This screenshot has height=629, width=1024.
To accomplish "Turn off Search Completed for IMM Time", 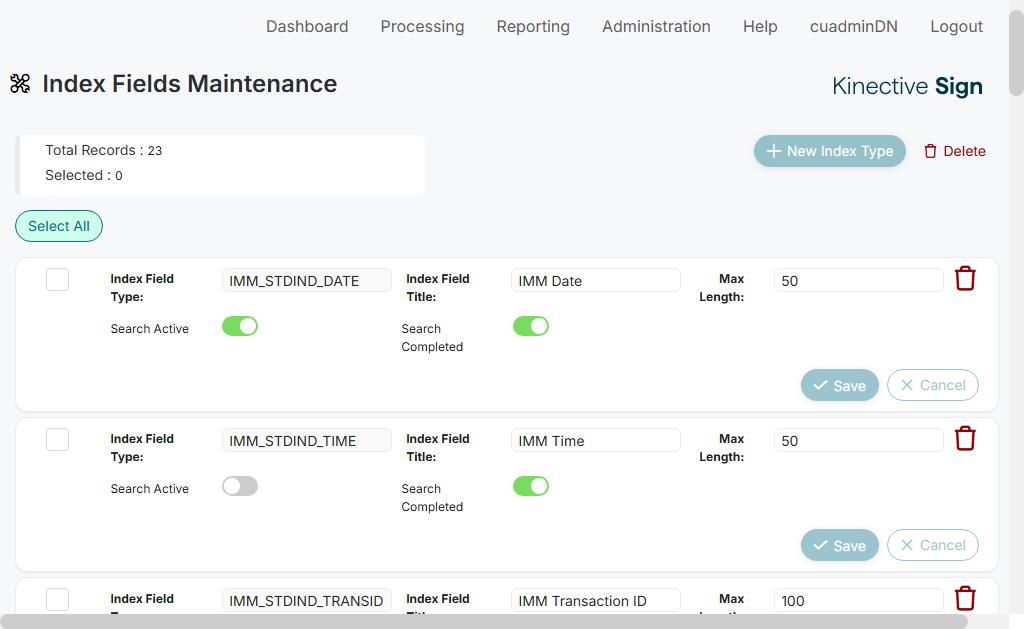I will click(531, 486).
